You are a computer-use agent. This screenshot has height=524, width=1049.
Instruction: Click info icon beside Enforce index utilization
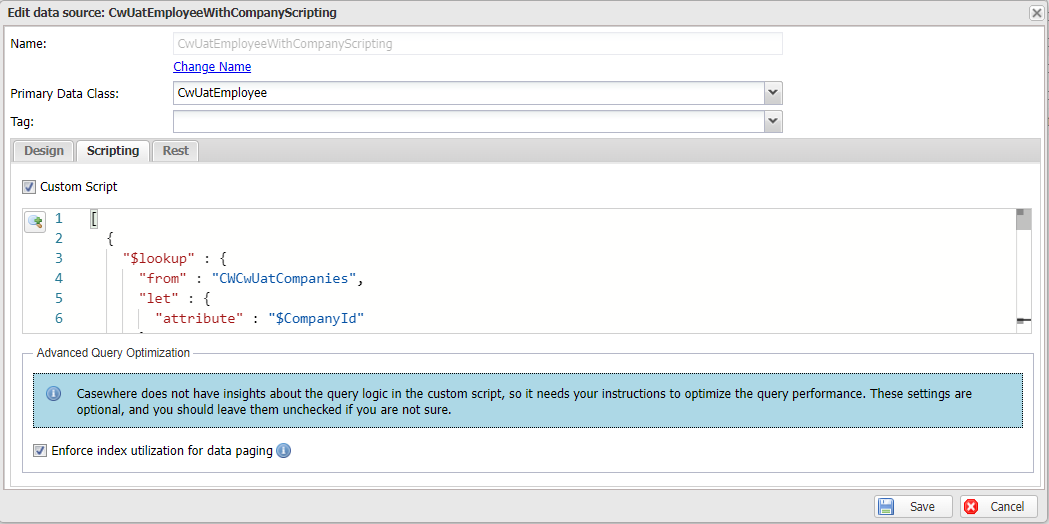coord(284,451)
